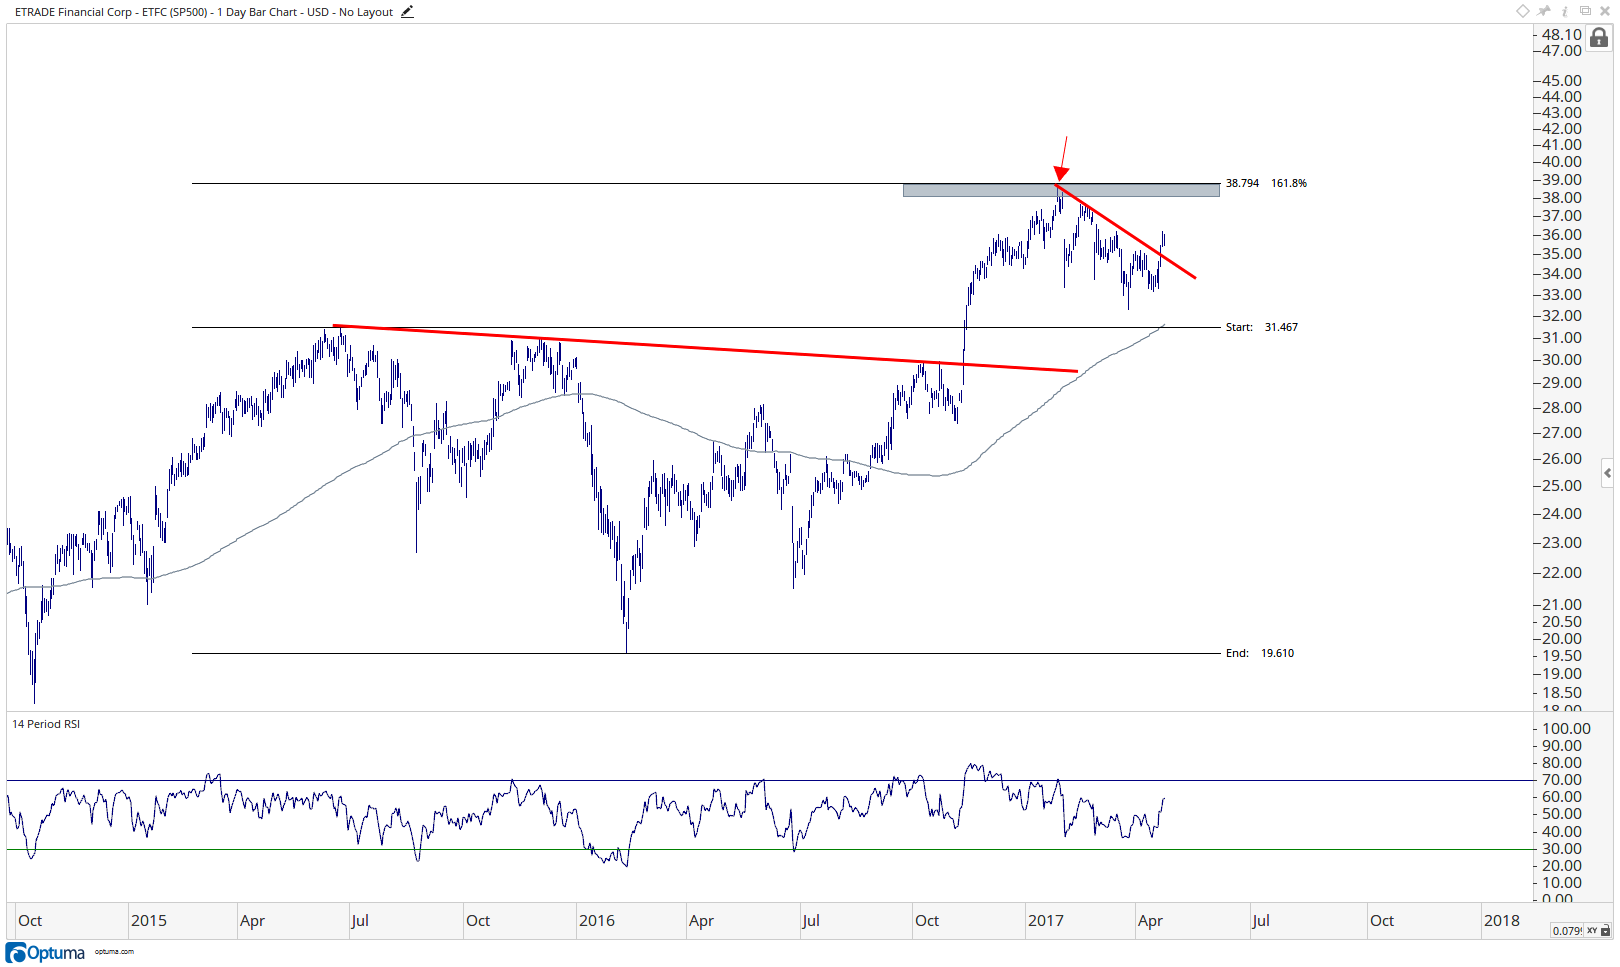
Task: Close the chart using the X icon
Action: pos(1605,11)
